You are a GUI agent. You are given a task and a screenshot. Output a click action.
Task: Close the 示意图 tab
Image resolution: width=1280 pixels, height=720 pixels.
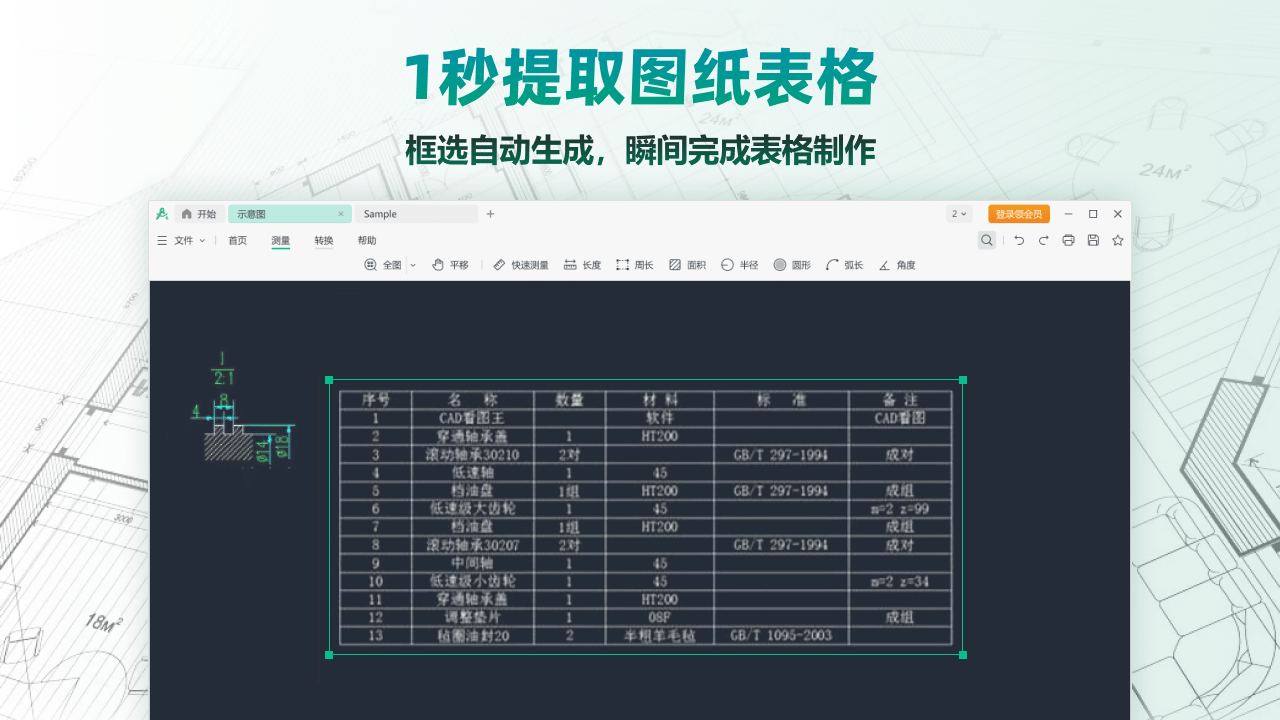tap(341, 214)
